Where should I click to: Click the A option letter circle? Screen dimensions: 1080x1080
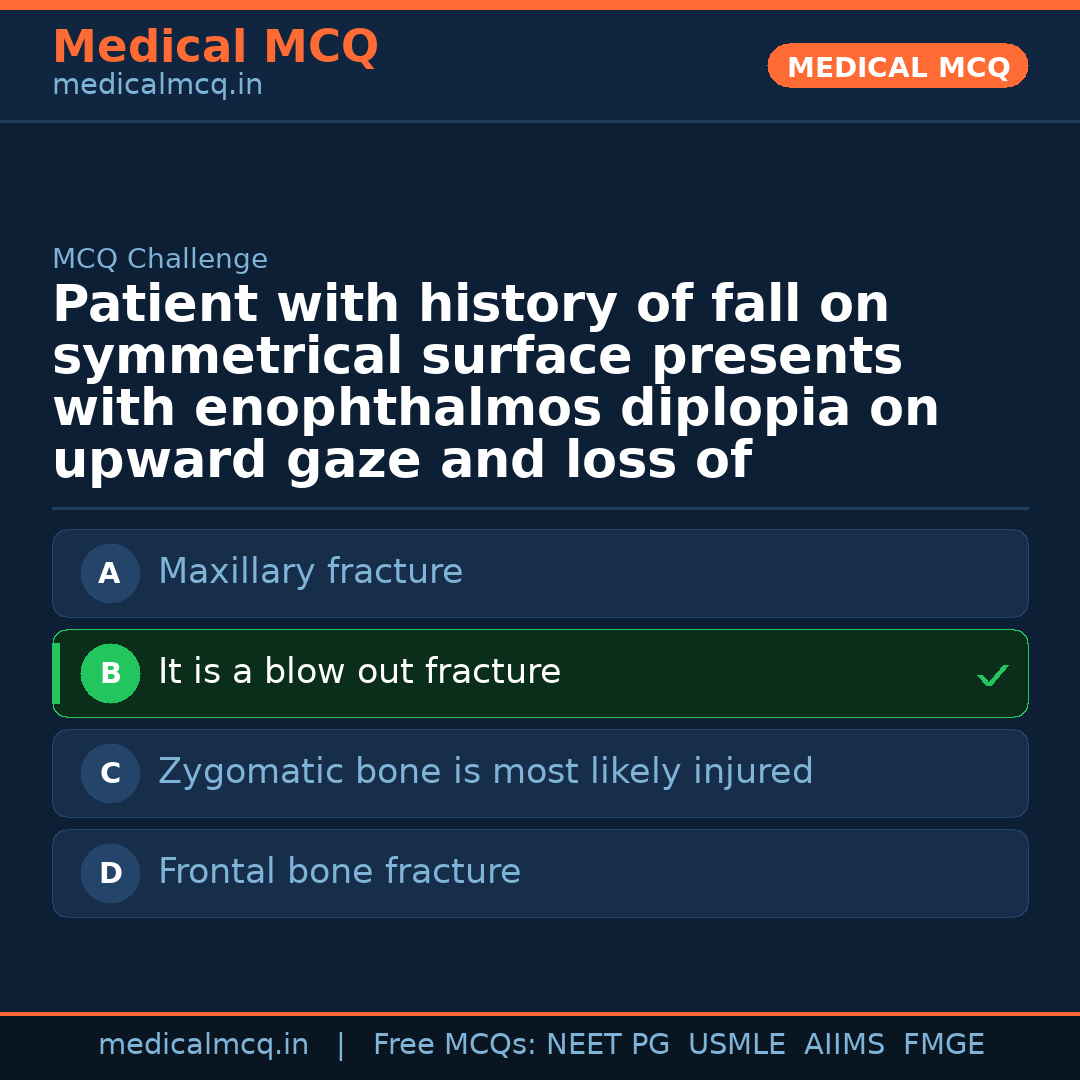[110, 574]
